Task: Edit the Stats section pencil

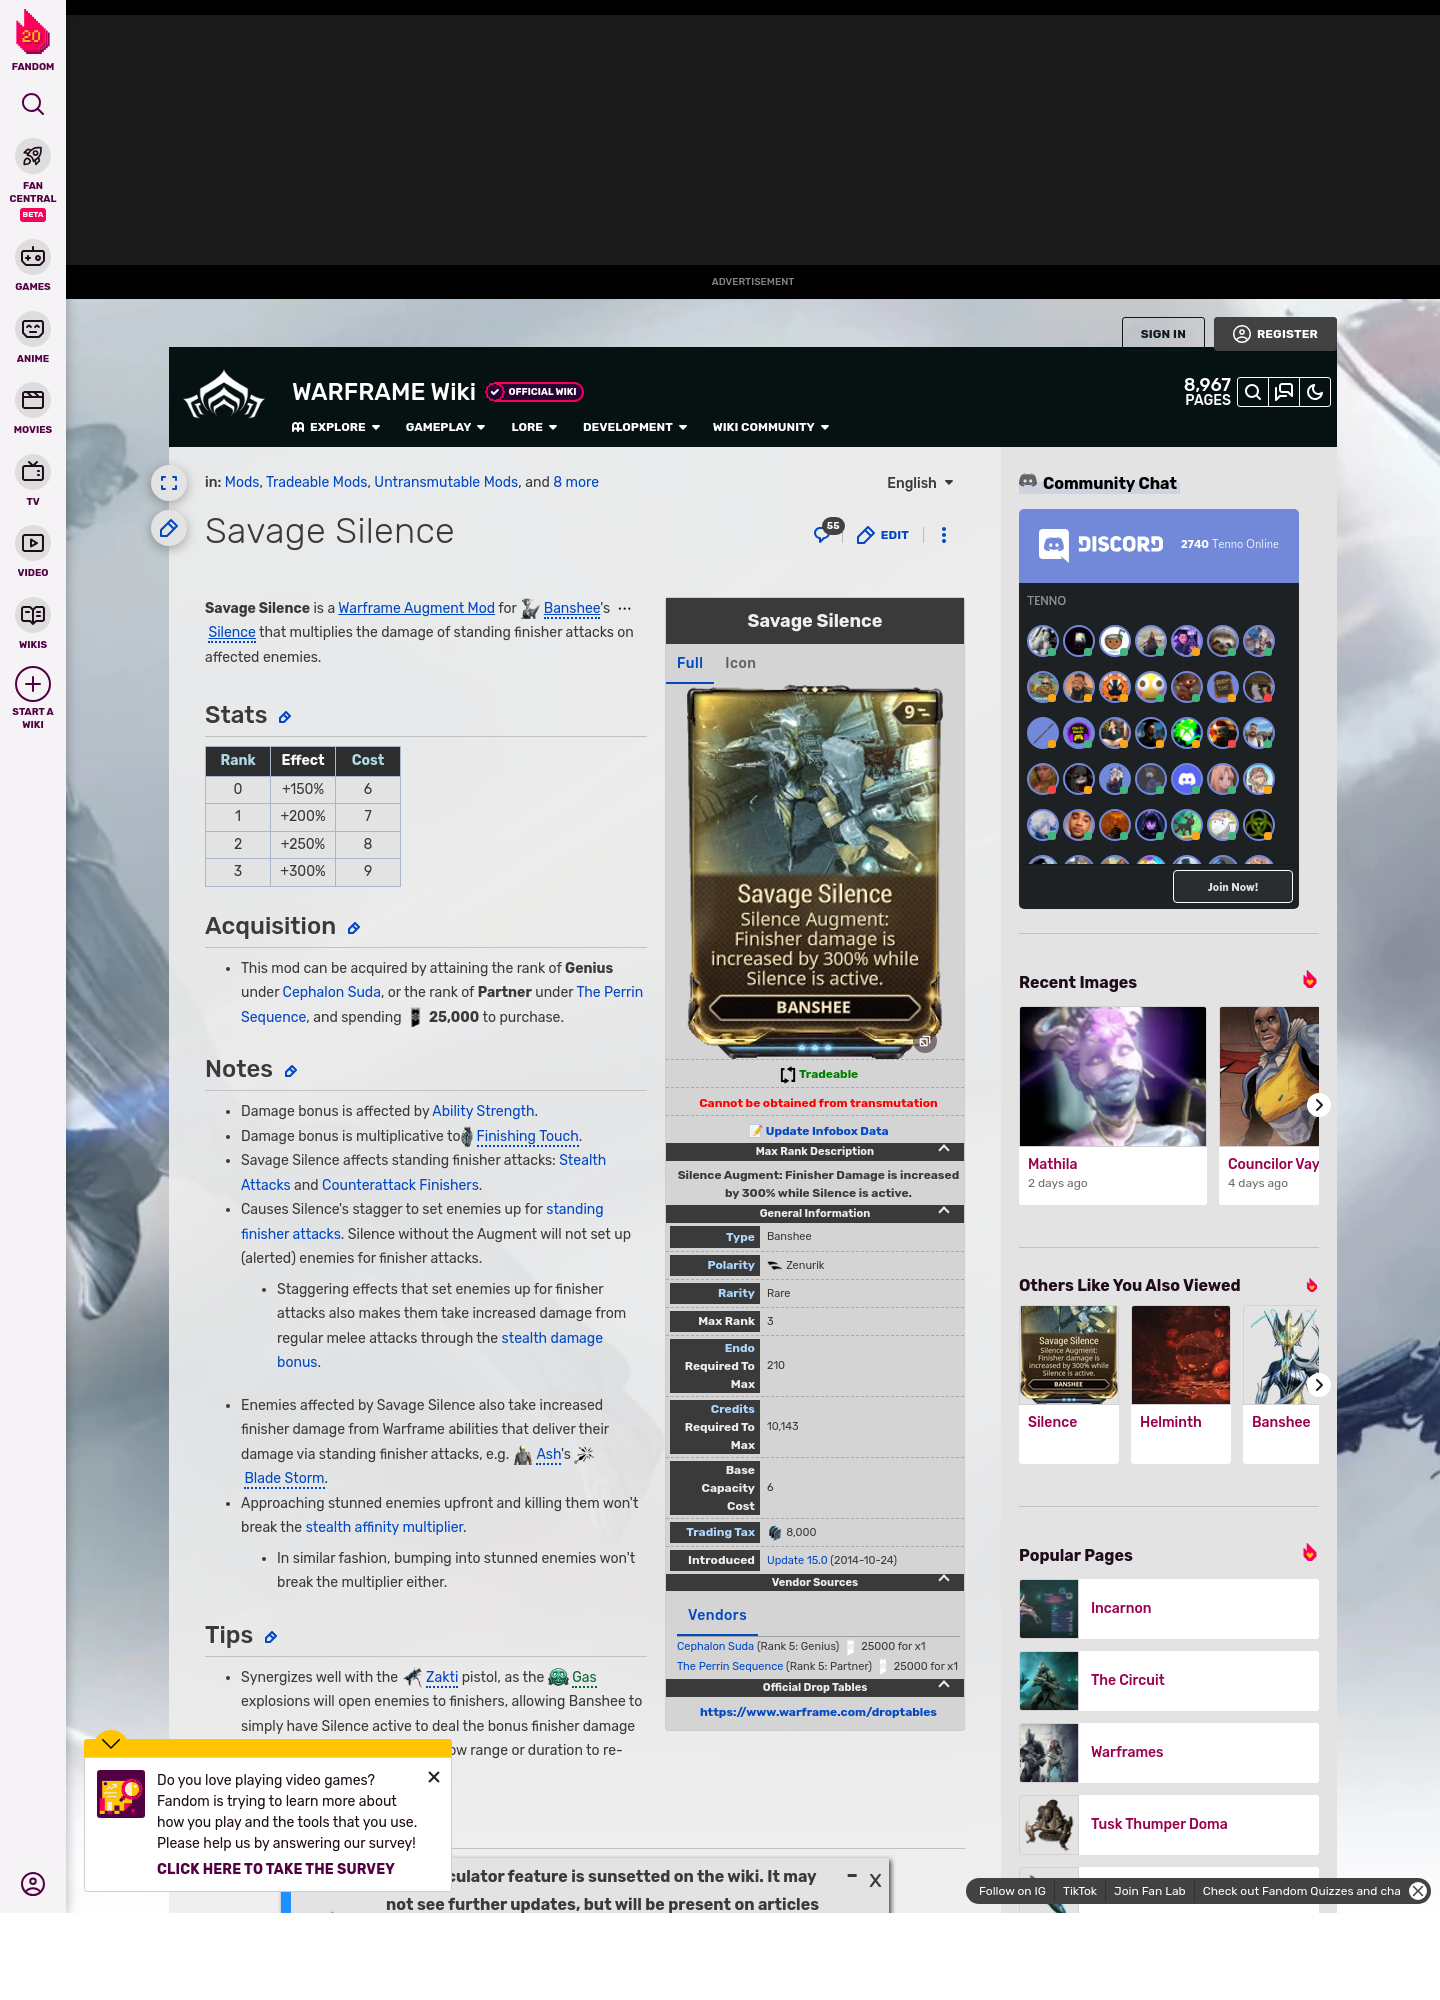Action: coord(285,717)
